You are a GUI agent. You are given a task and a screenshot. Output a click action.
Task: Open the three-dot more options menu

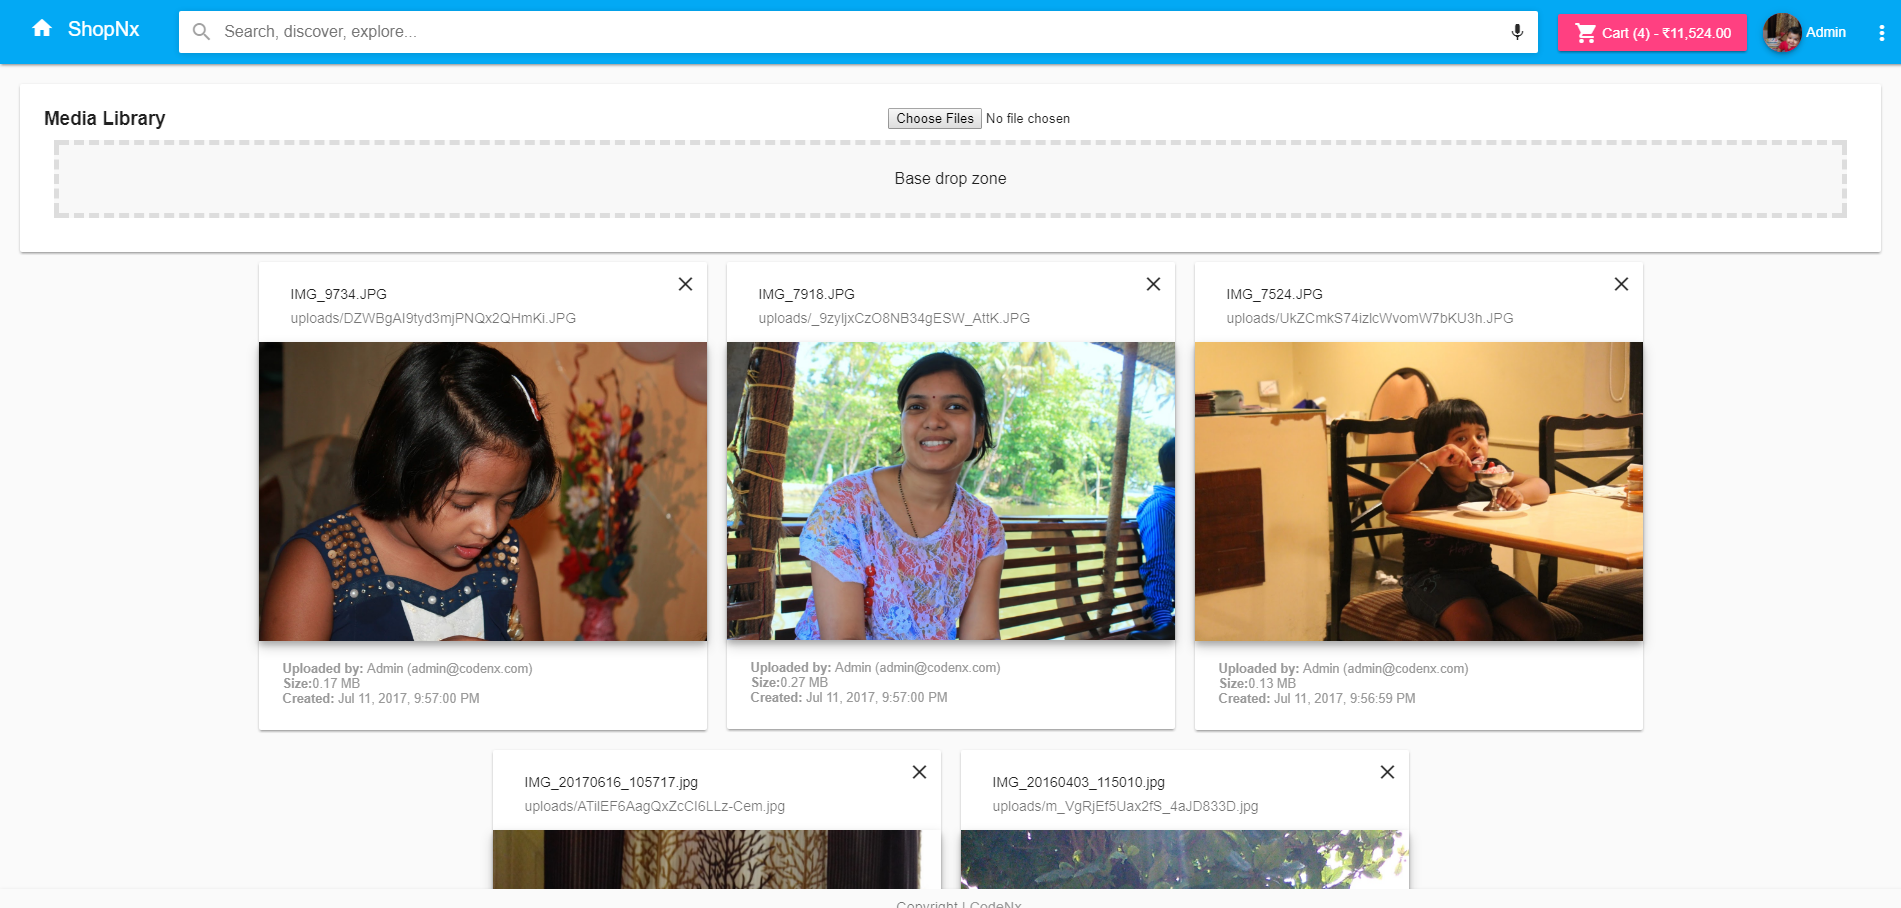(x=1881, y=33)
